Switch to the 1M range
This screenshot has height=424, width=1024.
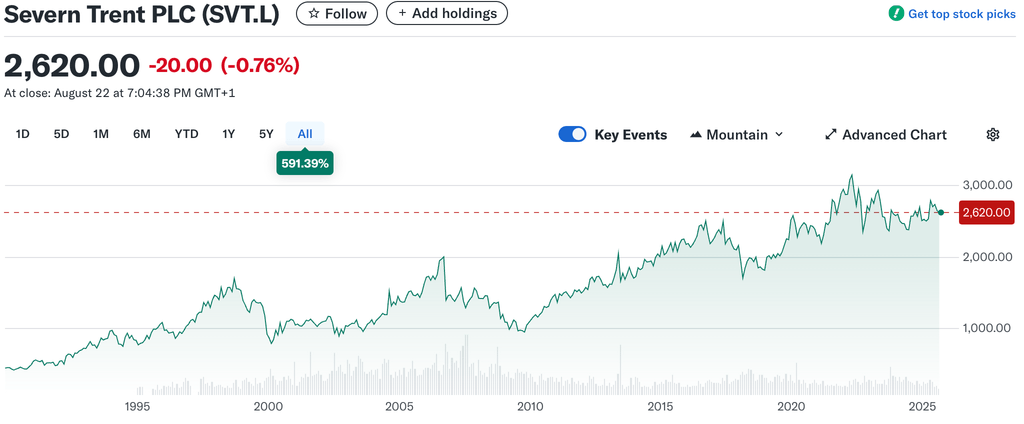point(101,134)
